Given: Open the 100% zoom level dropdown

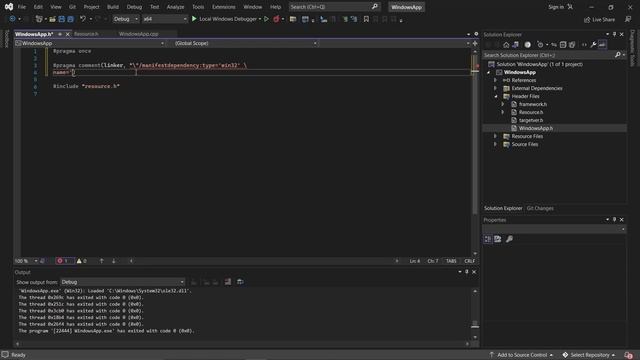Looking at the screenshot, I should pos(26,261).
